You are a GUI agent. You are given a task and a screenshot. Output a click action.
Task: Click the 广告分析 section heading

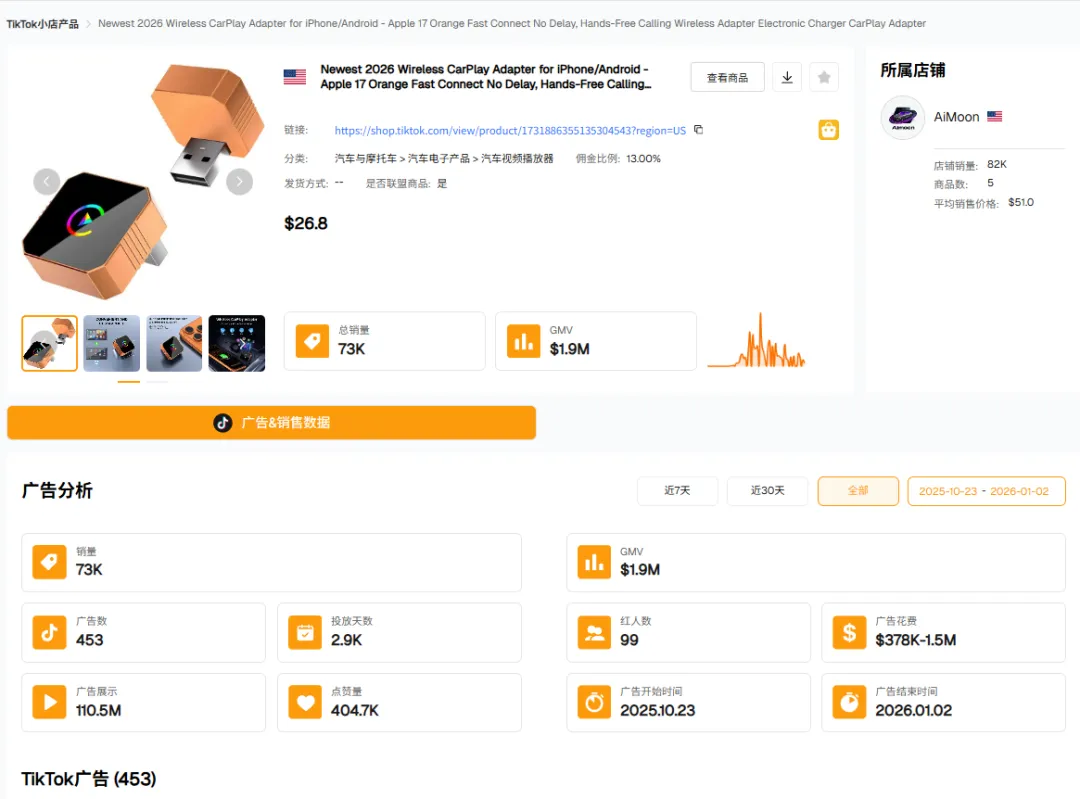57,490
